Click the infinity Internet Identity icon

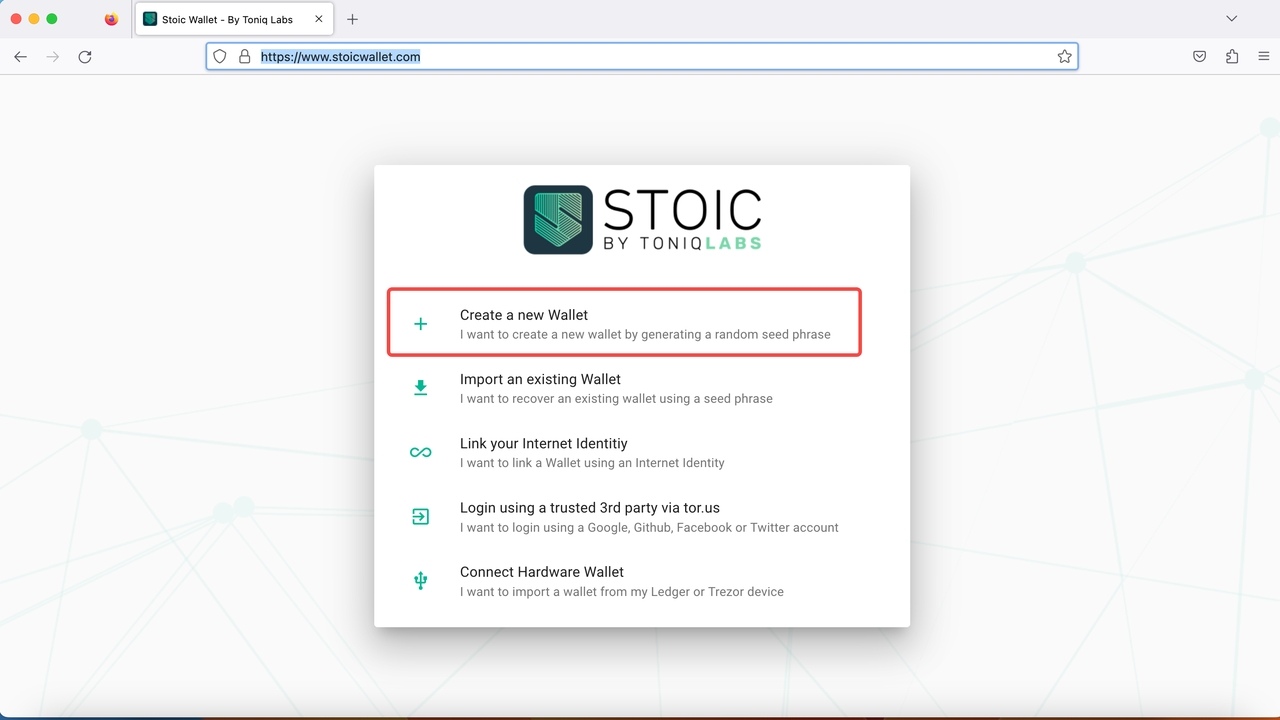(x=421, y=452)
